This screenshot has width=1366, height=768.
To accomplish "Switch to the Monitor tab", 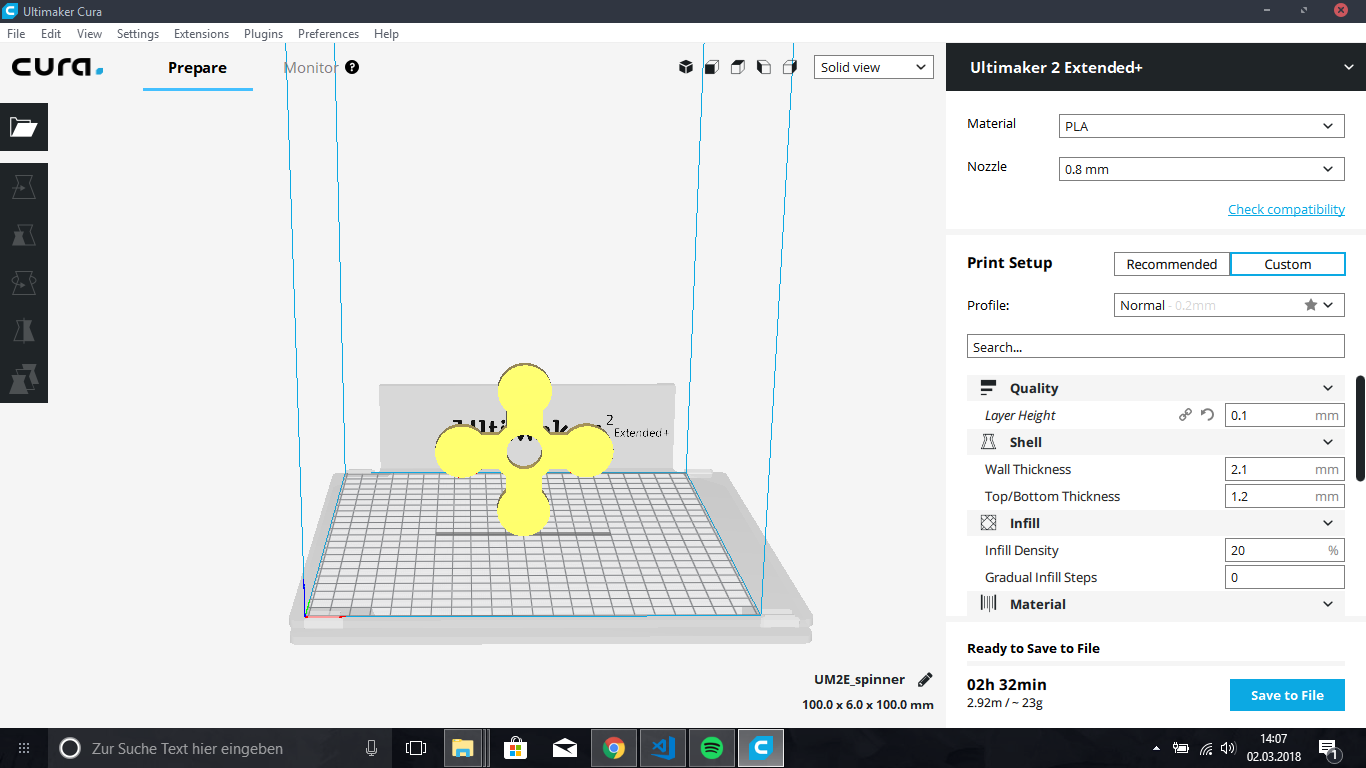I will pos(310,67).
